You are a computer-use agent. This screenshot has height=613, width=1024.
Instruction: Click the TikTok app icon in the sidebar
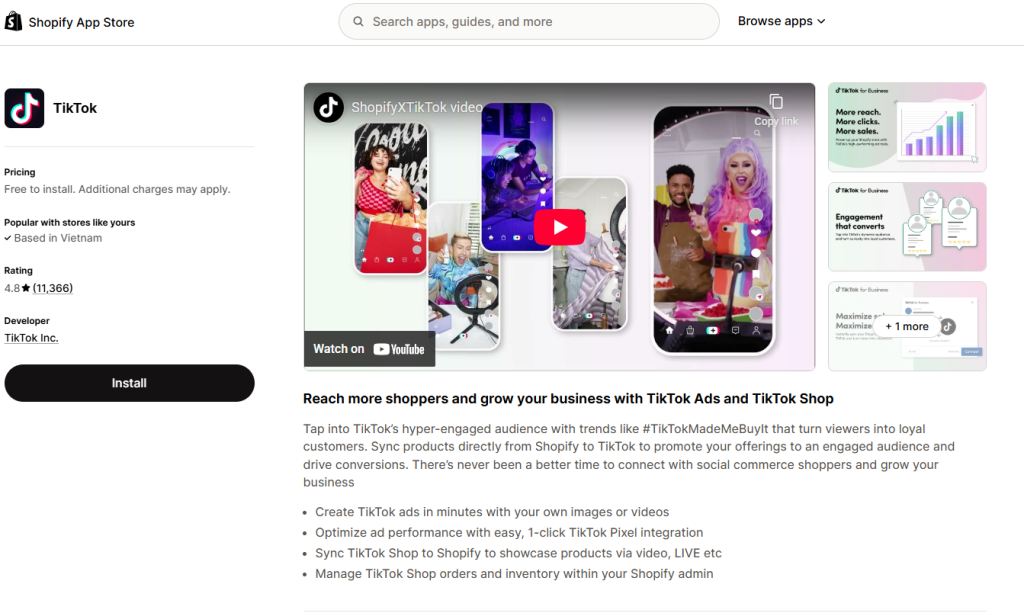pyautogui.click(x=24, y=108)
